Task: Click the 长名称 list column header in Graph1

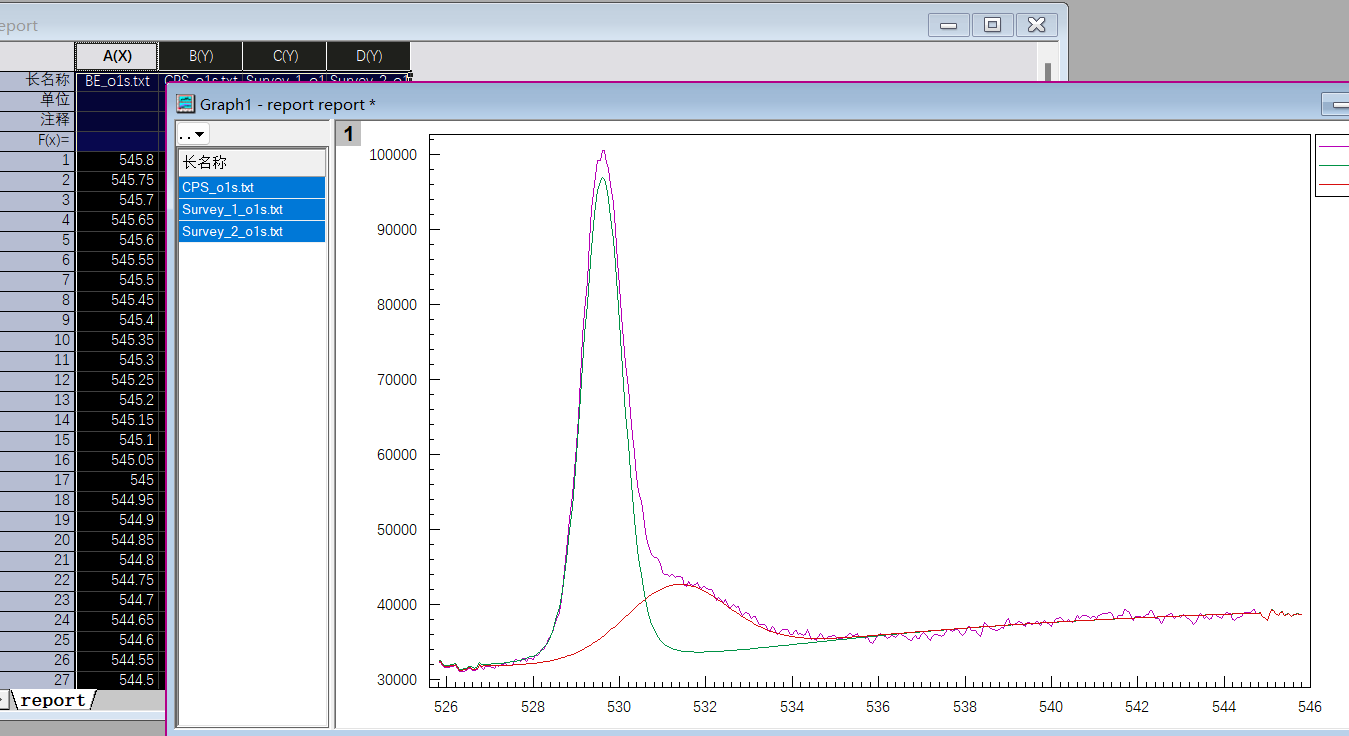Action: [x=252, y=162]
